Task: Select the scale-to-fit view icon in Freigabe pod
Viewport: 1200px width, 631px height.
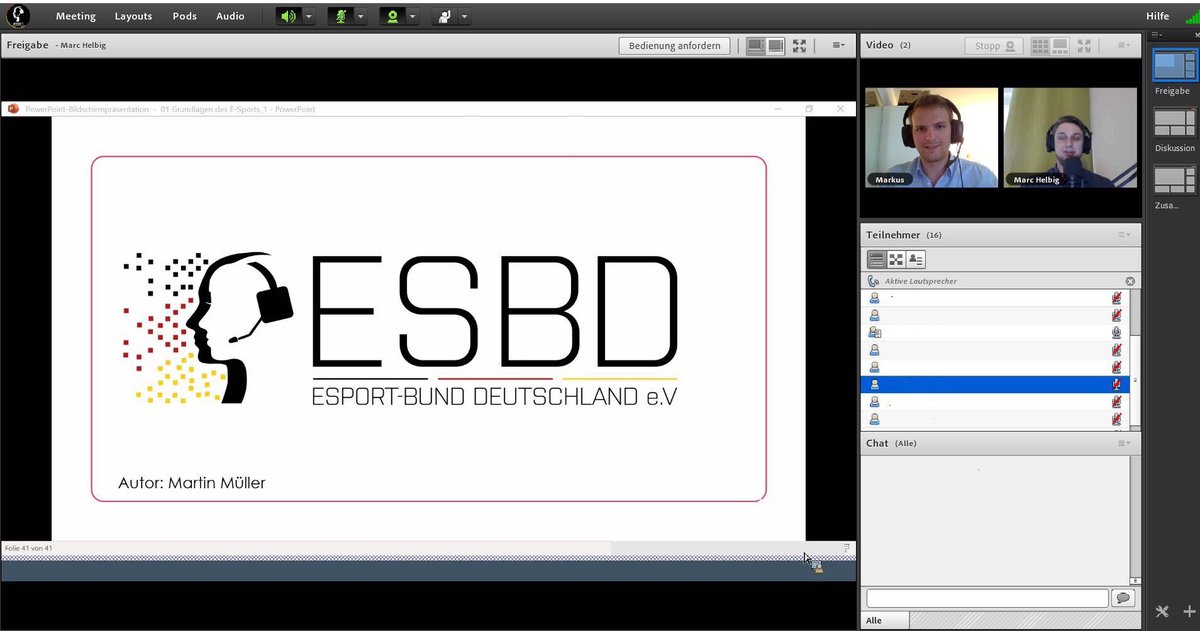Action: [757, 45]
